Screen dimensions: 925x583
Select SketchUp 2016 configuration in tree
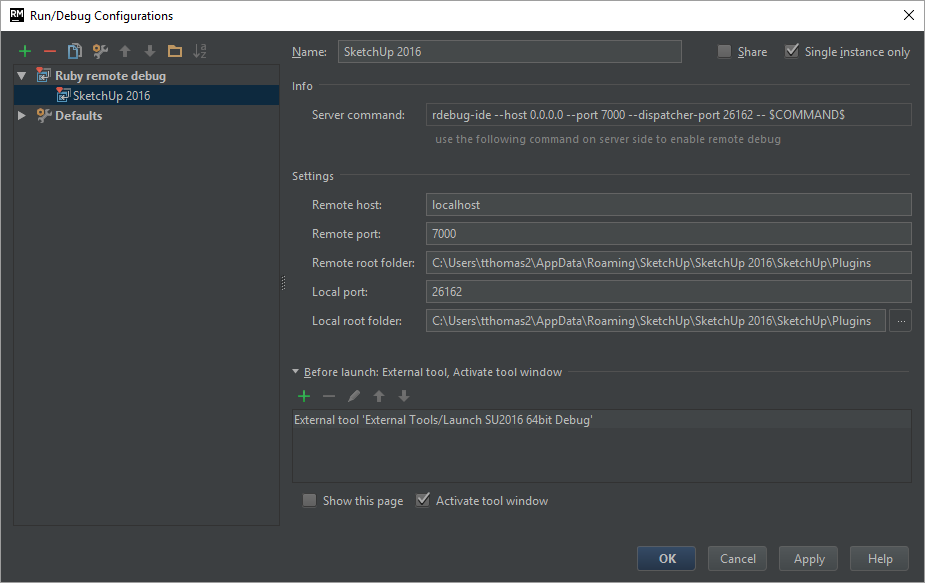tap(111, 96)
